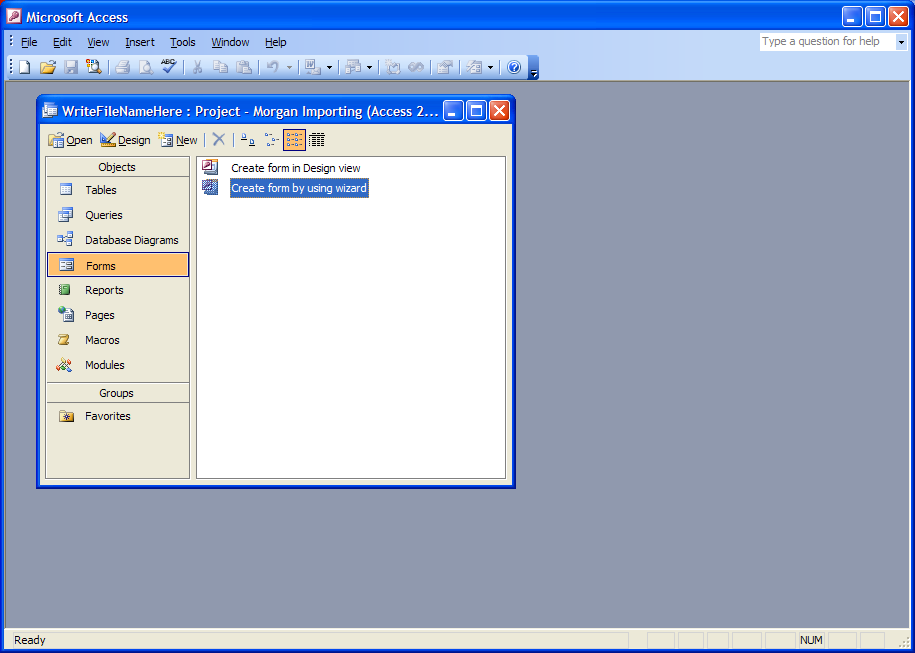Click the Open folder toolbar icon
915x653 pixels.
[47, 67]
